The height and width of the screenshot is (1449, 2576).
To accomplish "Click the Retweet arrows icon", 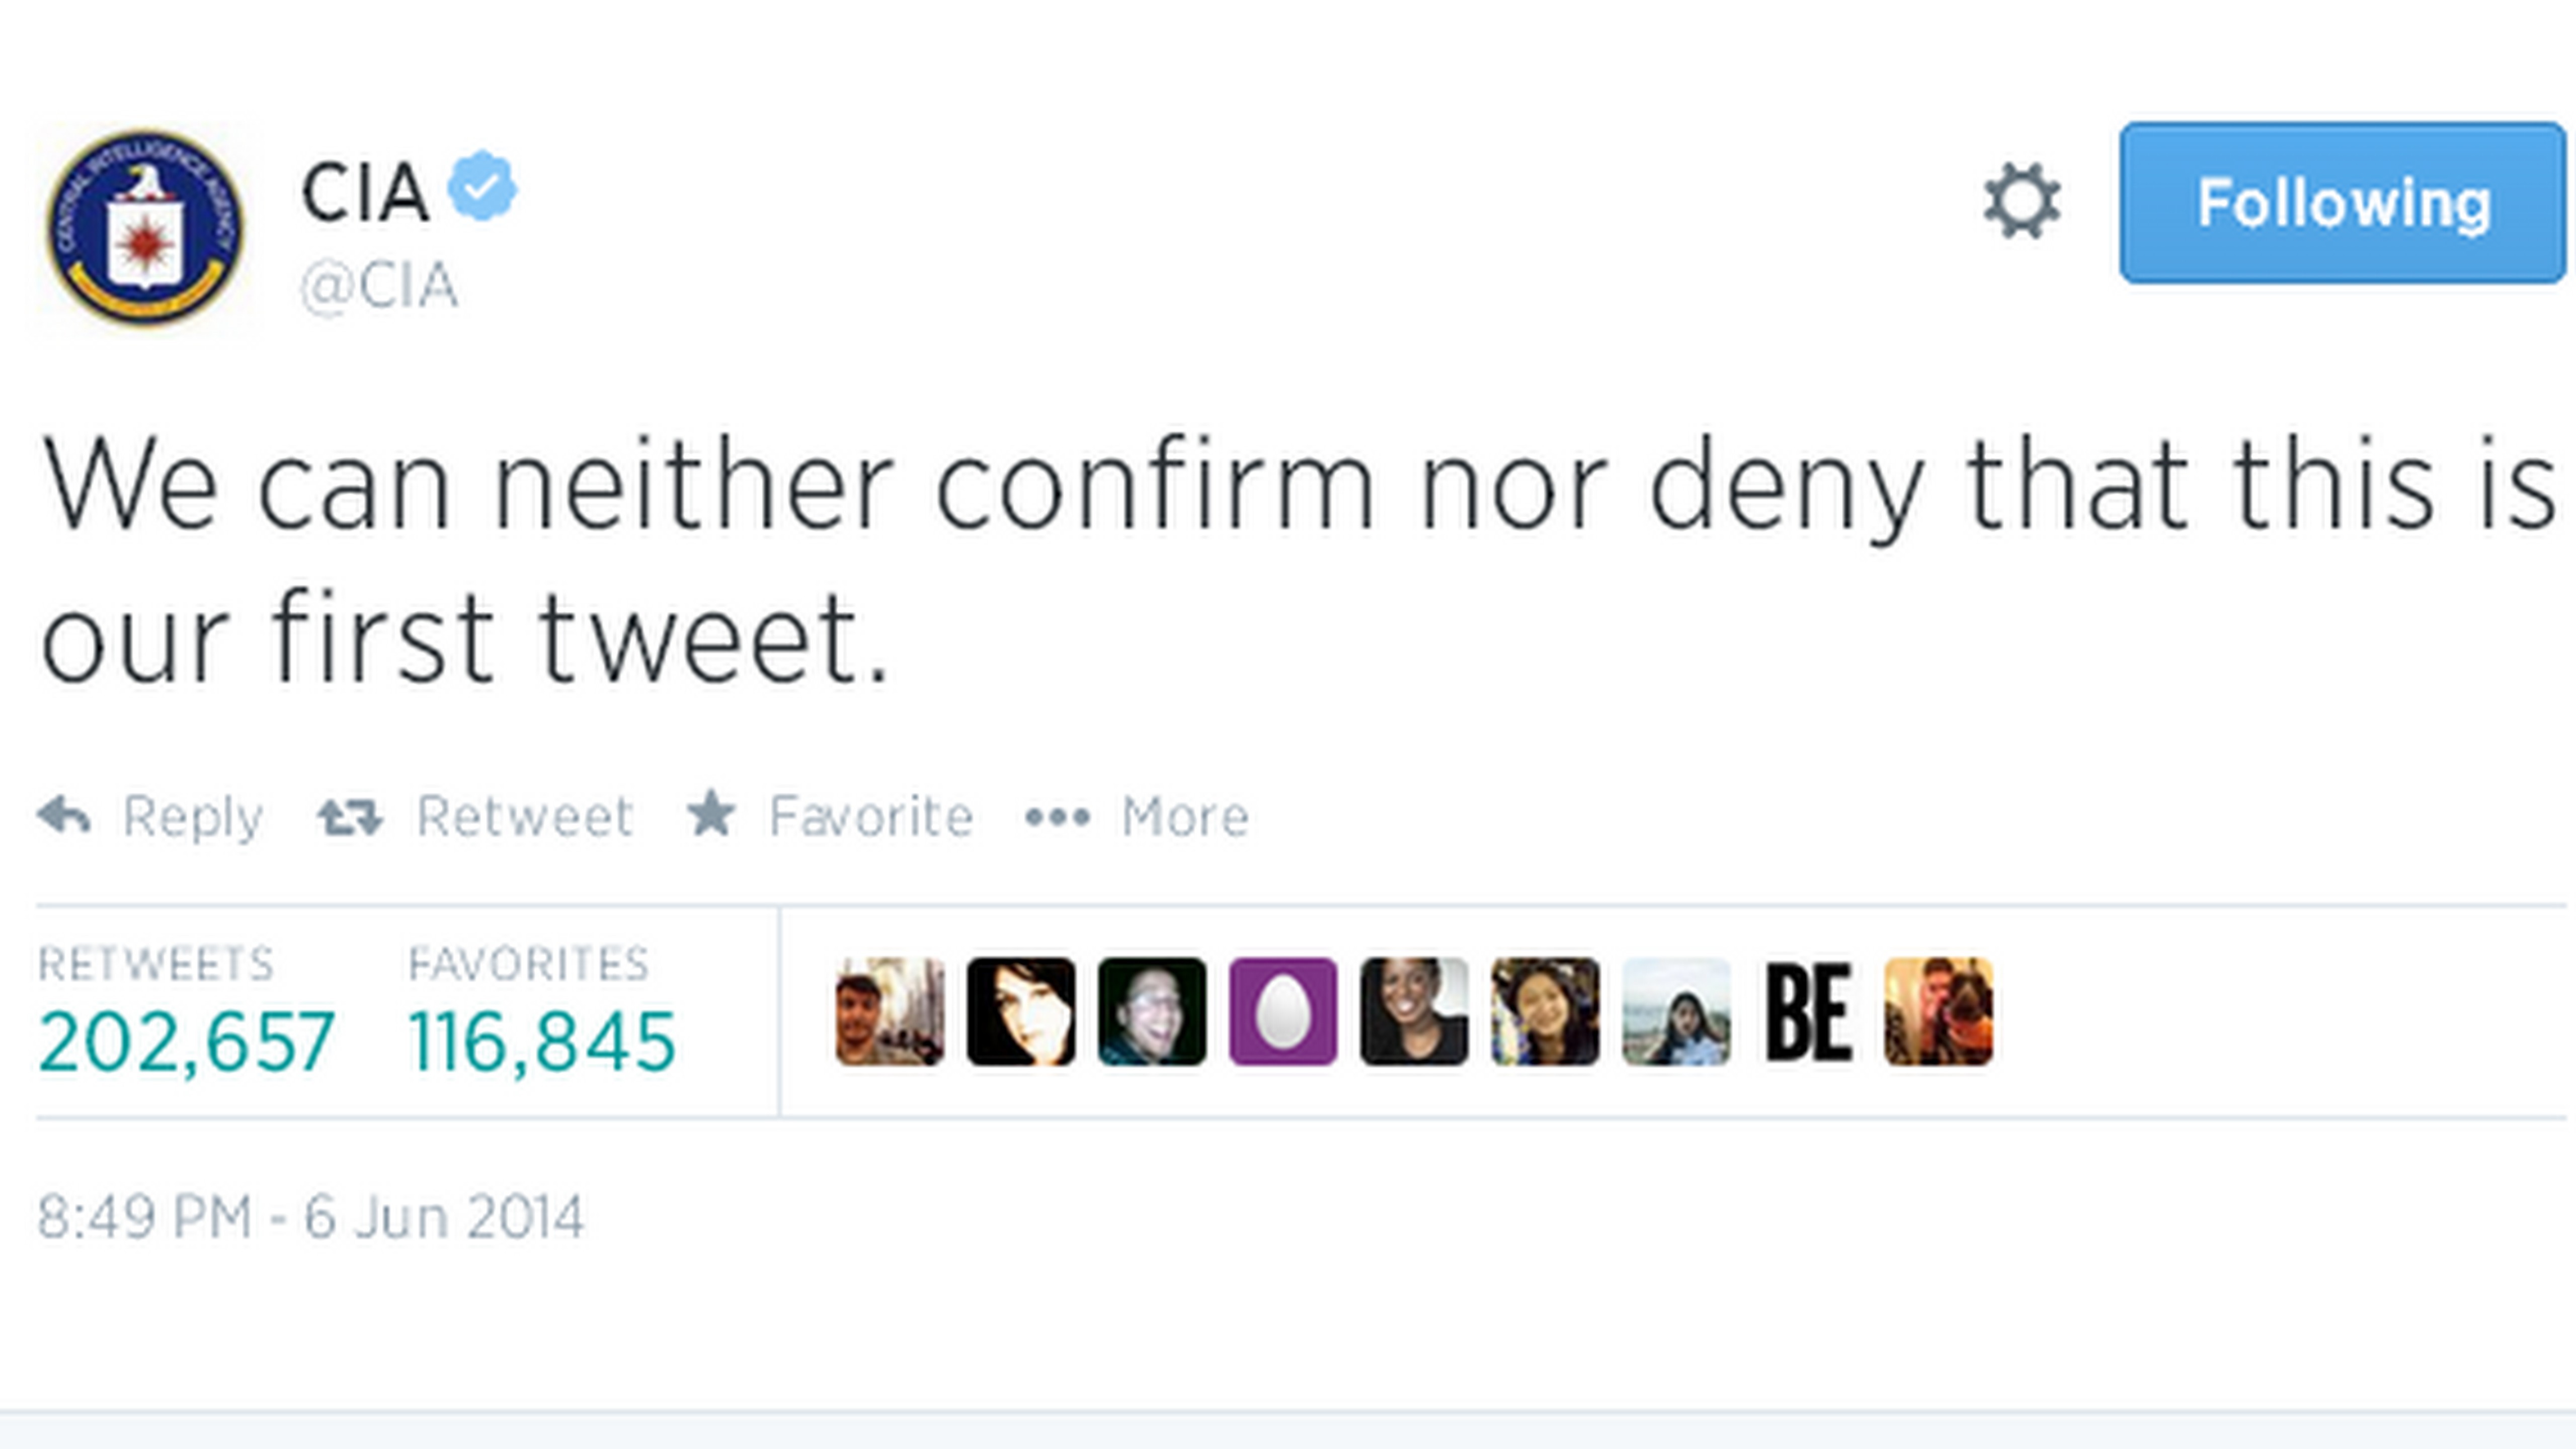I will (x=349, y=817).
